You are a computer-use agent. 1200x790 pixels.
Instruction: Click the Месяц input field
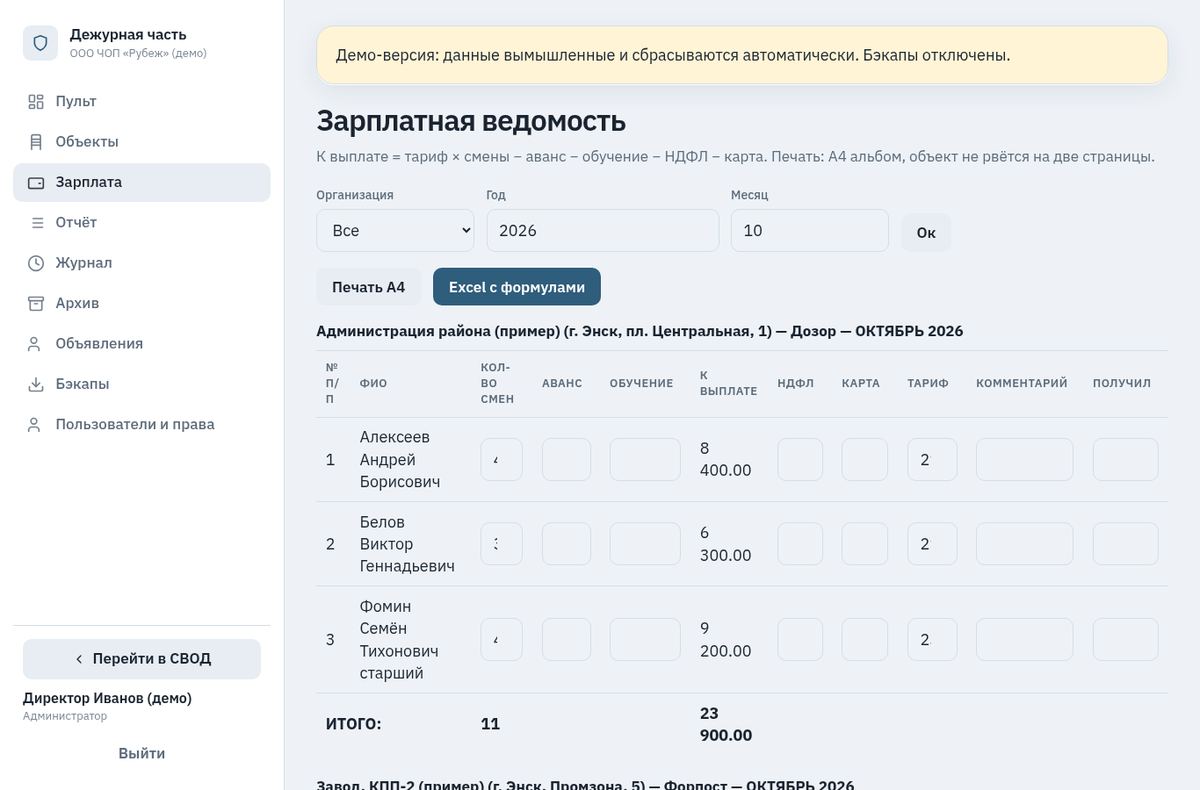click(810, 230)
